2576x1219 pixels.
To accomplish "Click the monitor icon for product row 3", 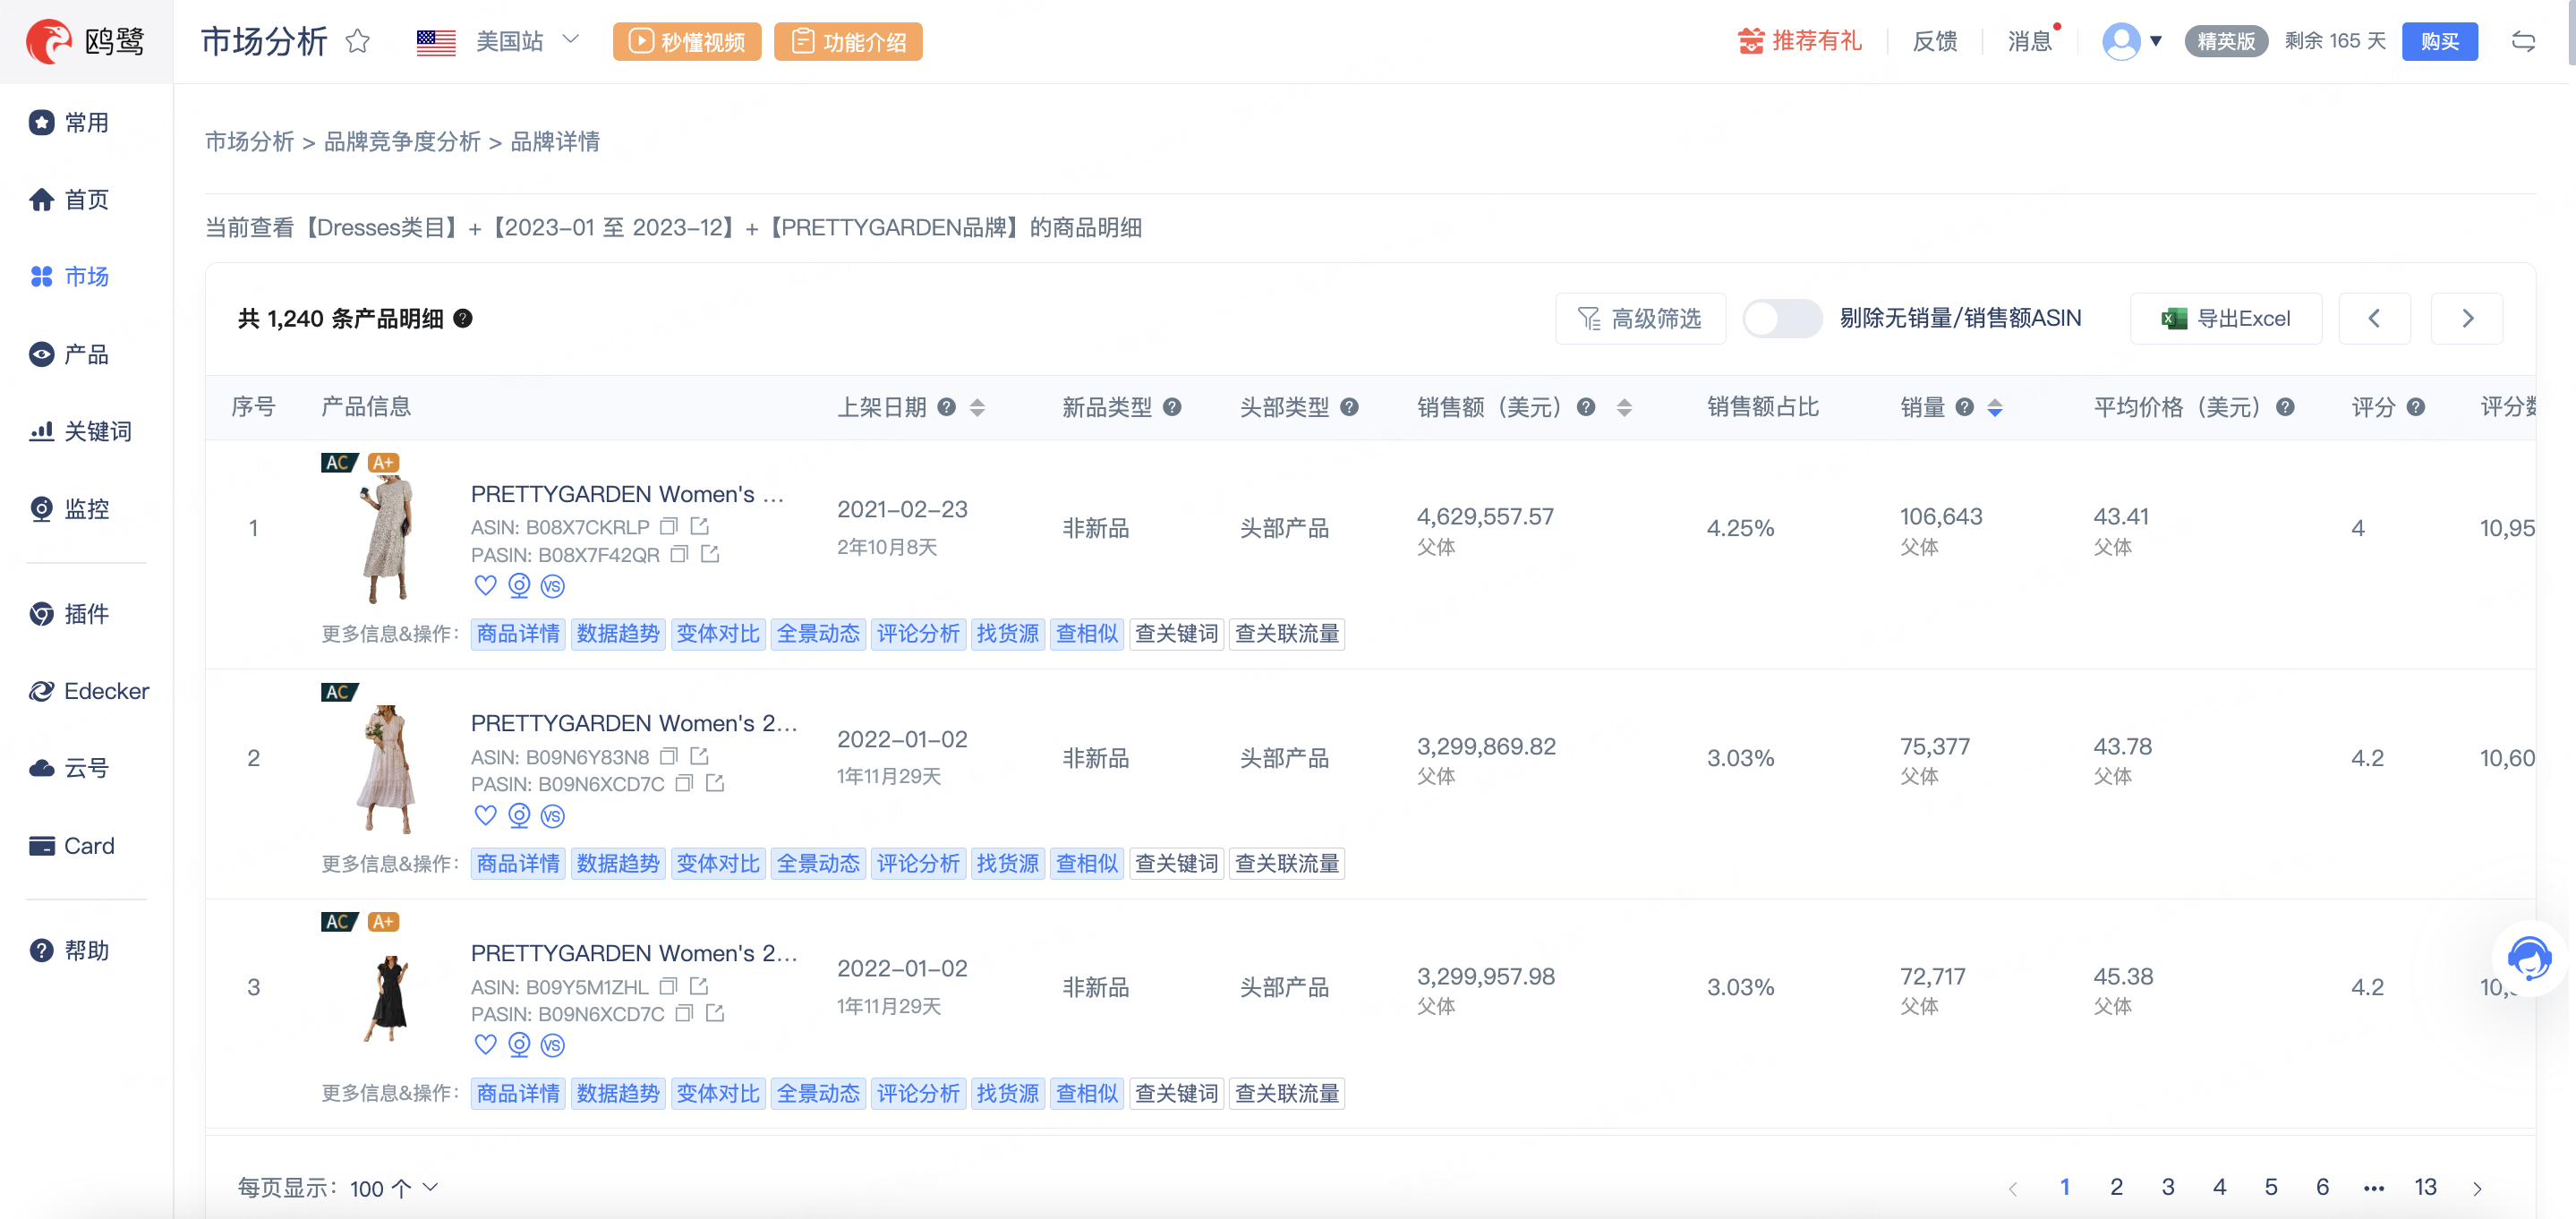I will pyautogui.click(x=519, y=1044).
